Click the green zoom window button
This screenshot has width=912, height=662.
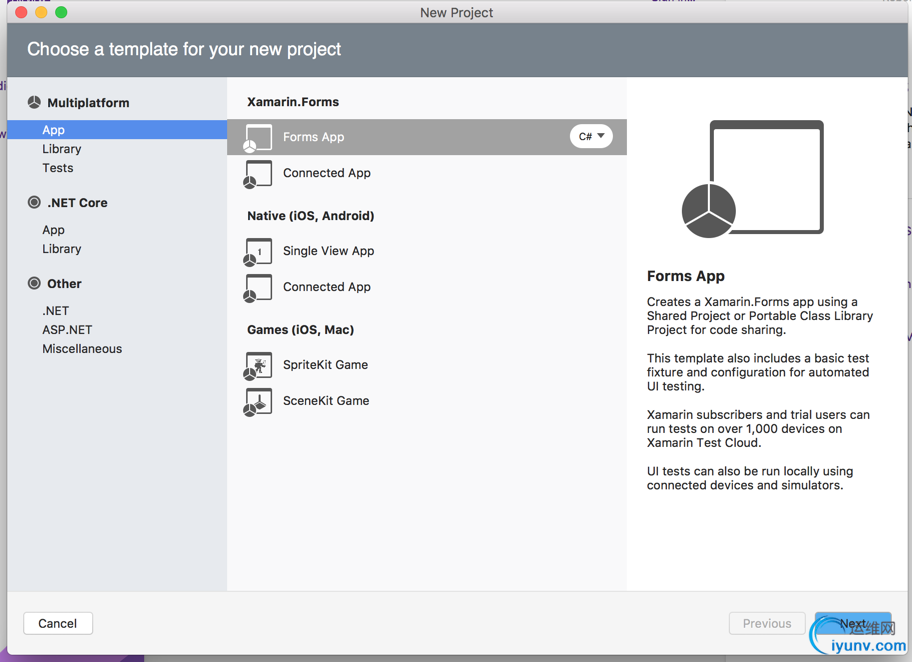pos(61,12)
